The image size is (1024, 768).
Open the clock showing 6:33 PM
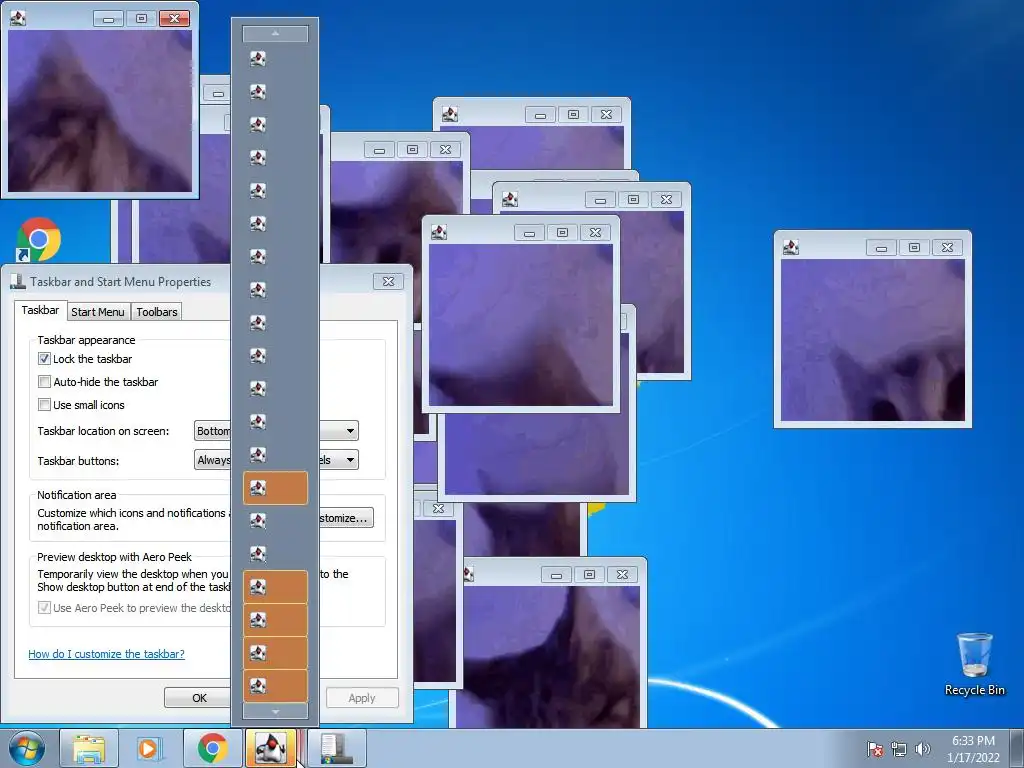[973, 748]
